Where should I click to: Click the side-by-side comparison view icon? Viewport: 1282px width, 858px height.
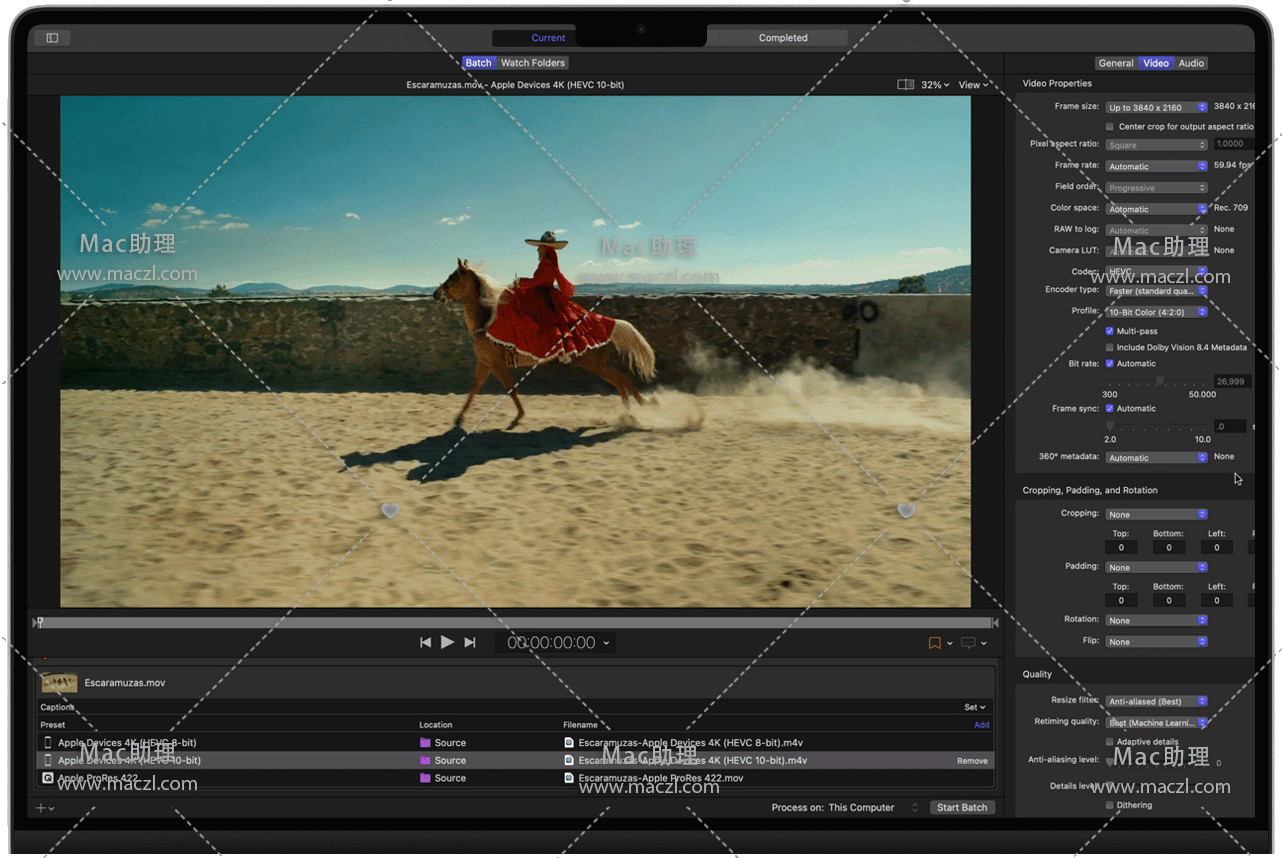(x=905, y=85)
